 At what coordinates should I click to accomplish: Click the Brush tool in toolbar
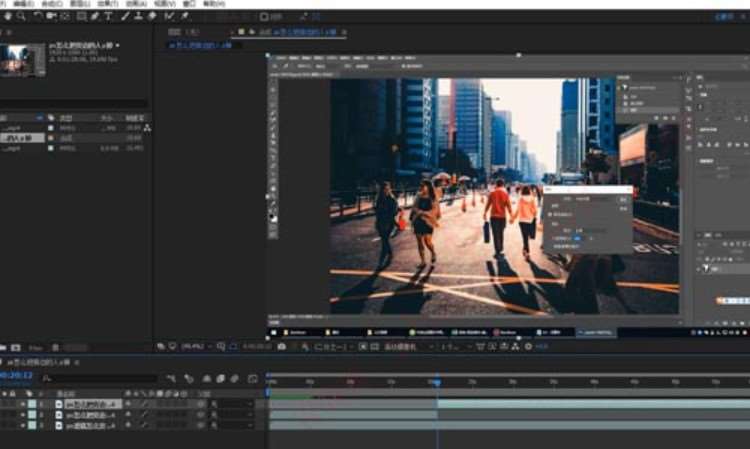(x=124, y=16)
